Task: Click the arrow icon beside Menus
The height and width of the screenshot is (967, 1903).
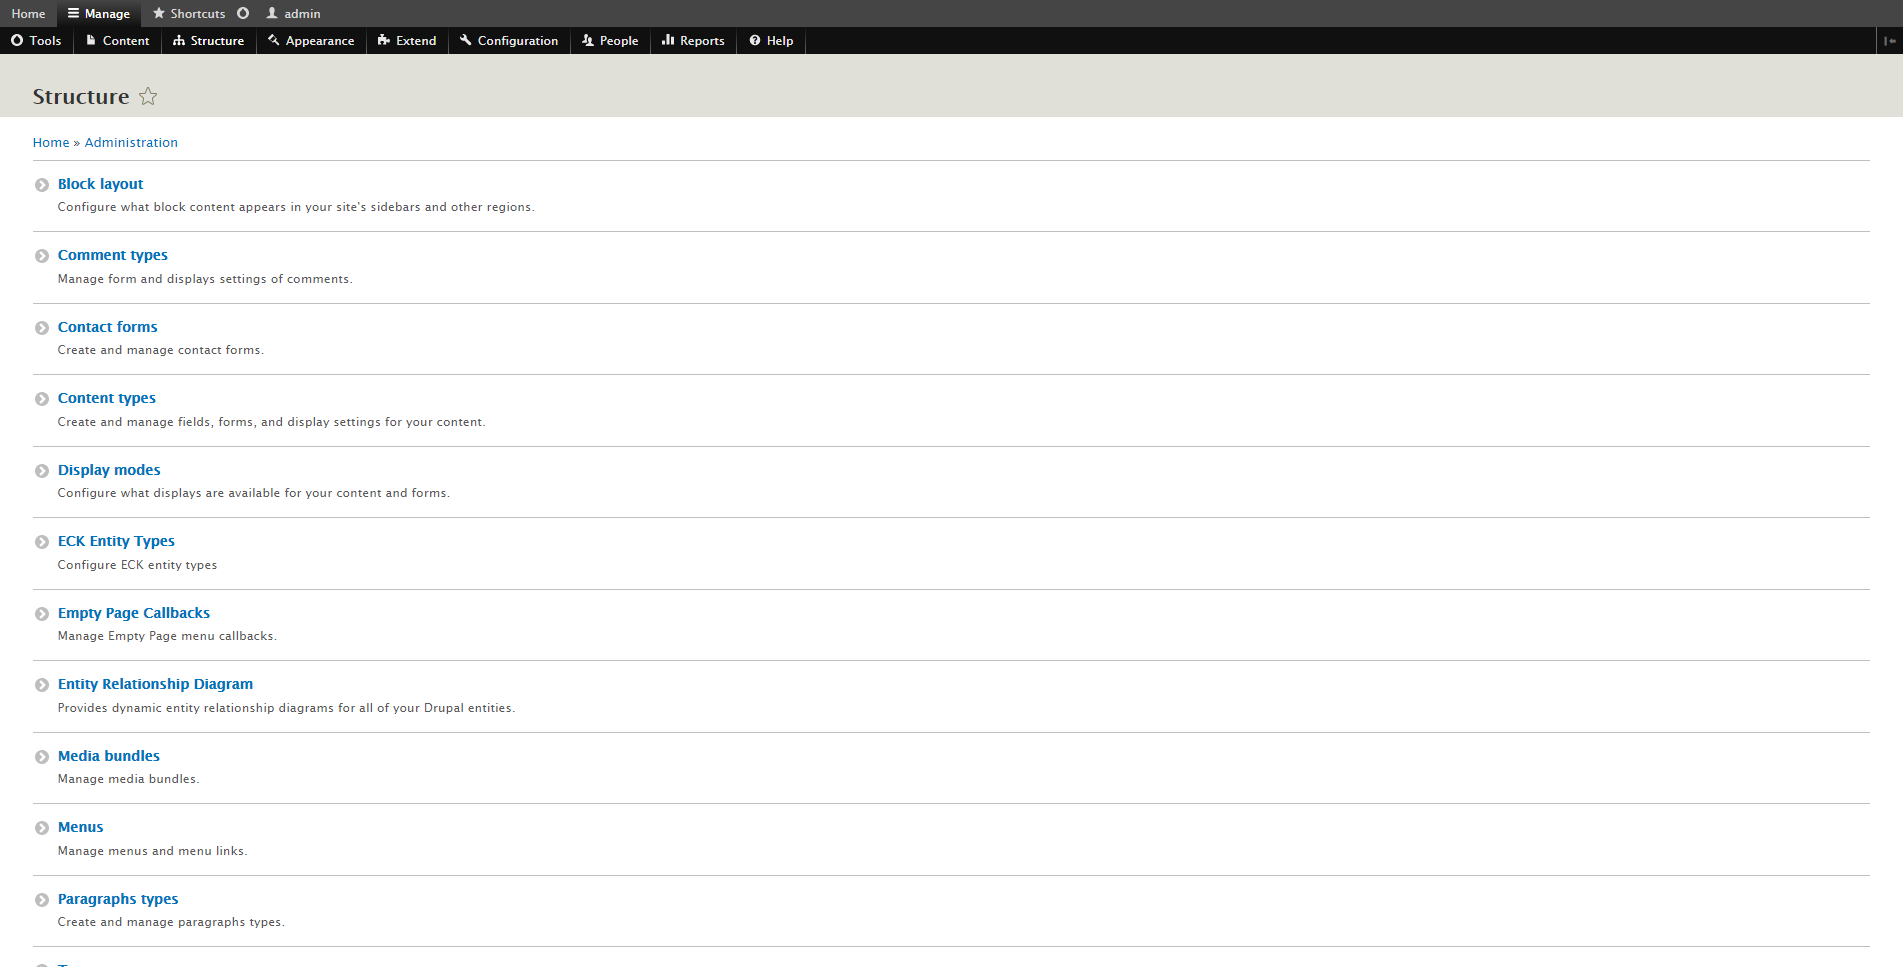Action: click(42, 828)
